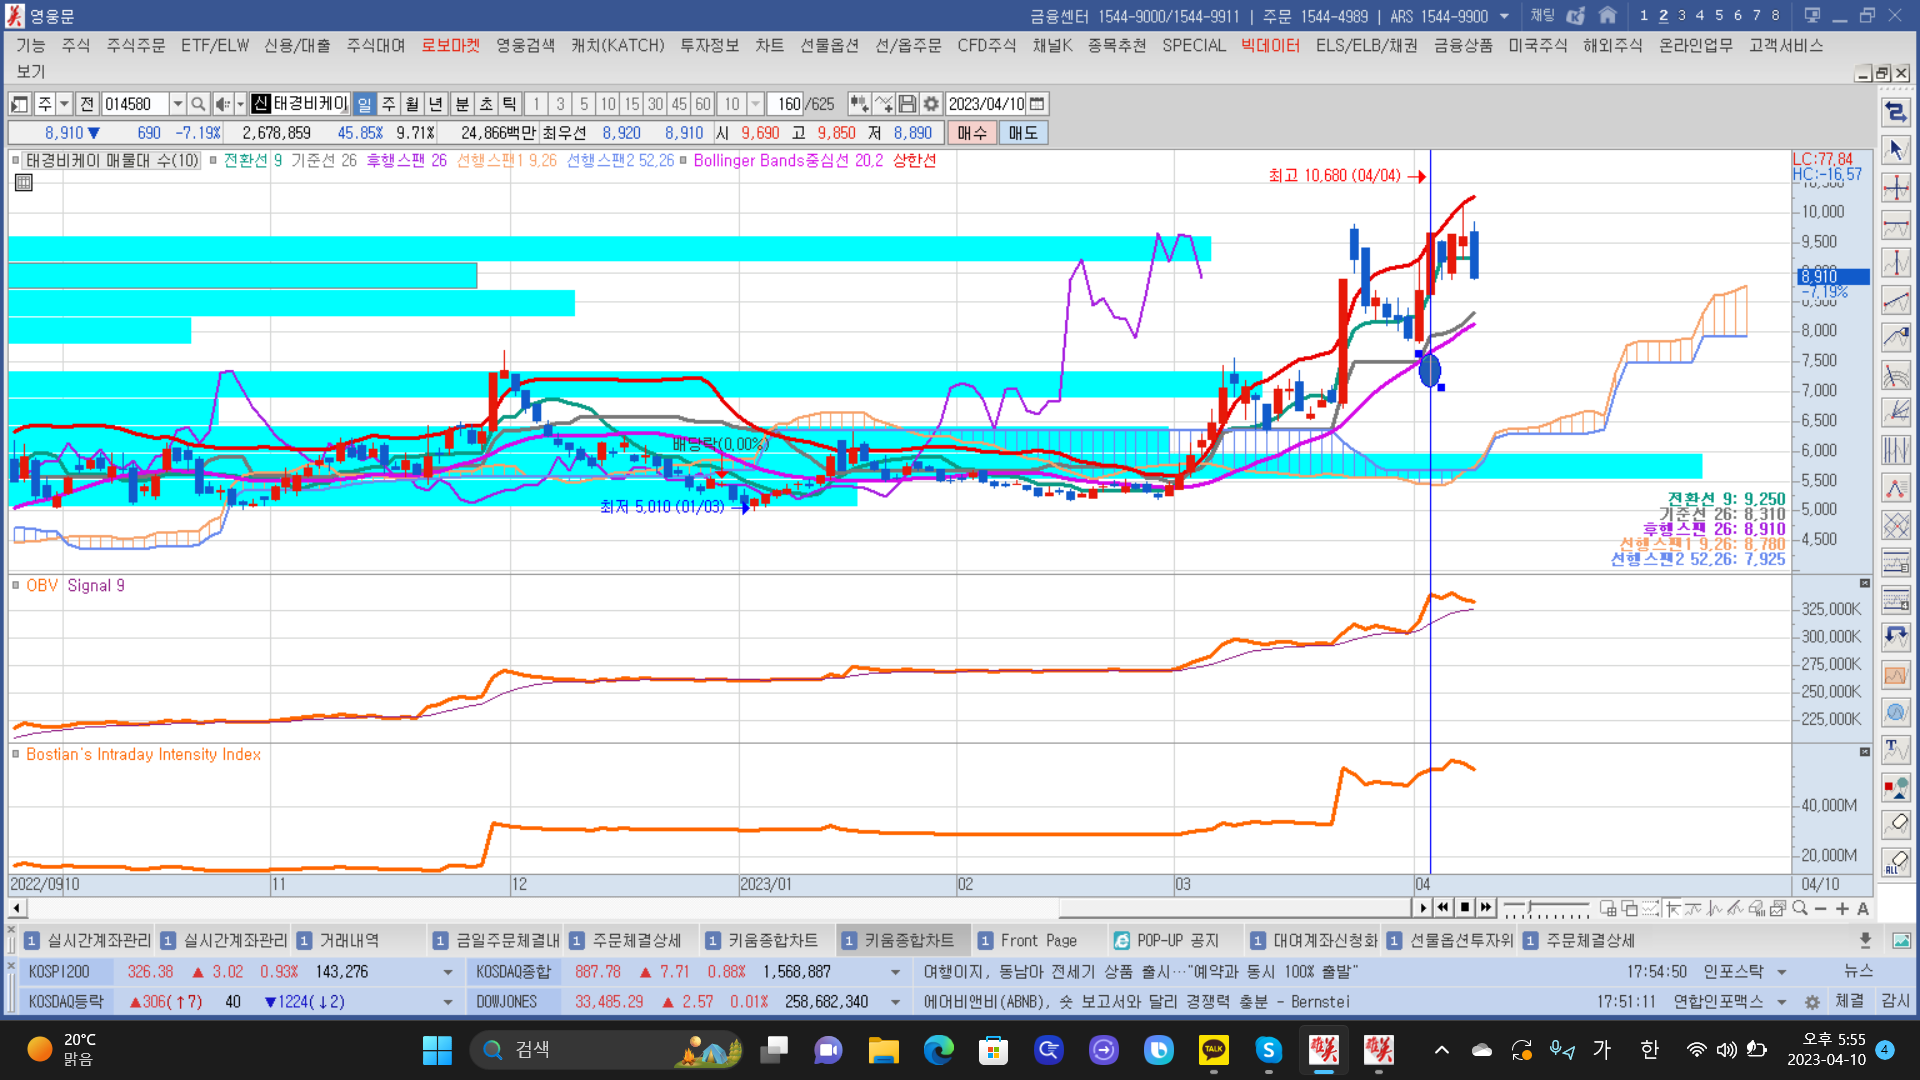Switch chart to the monthly (월) period
The height and width of the screenshot is (1080, 1920).
coord(412,104)
